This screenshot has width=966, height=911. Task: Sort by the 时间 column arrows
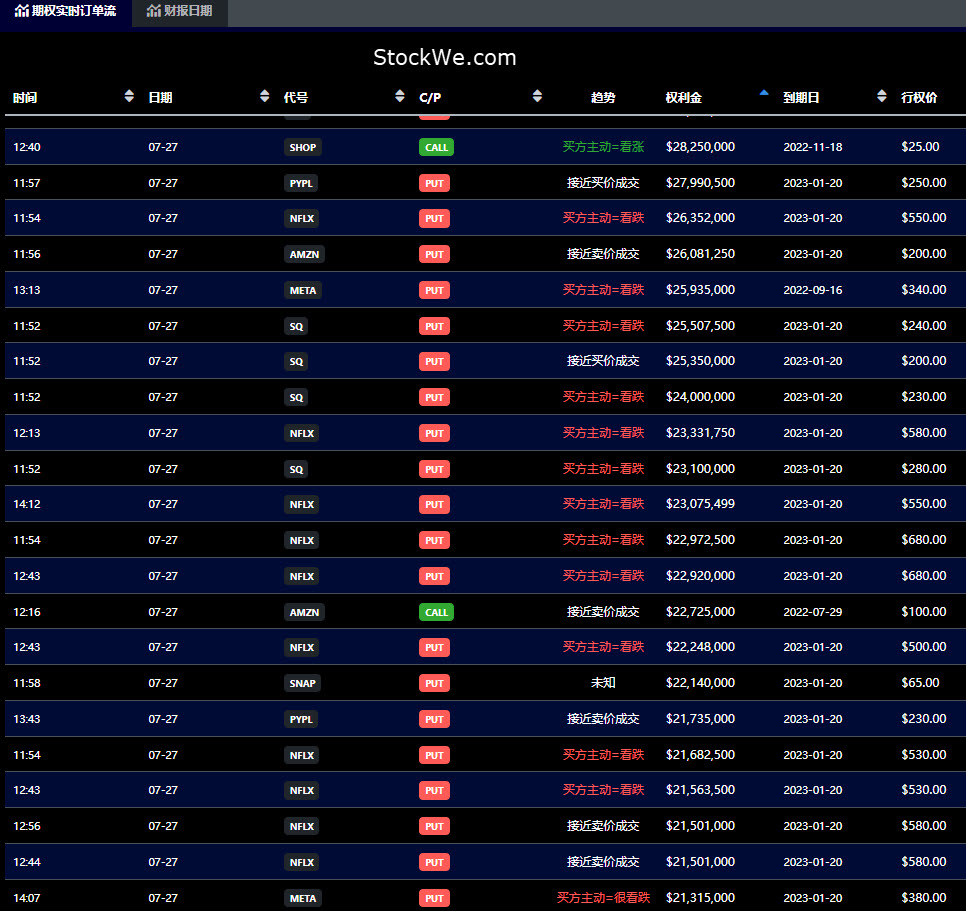pyautogui.click(x=129, y=96)
